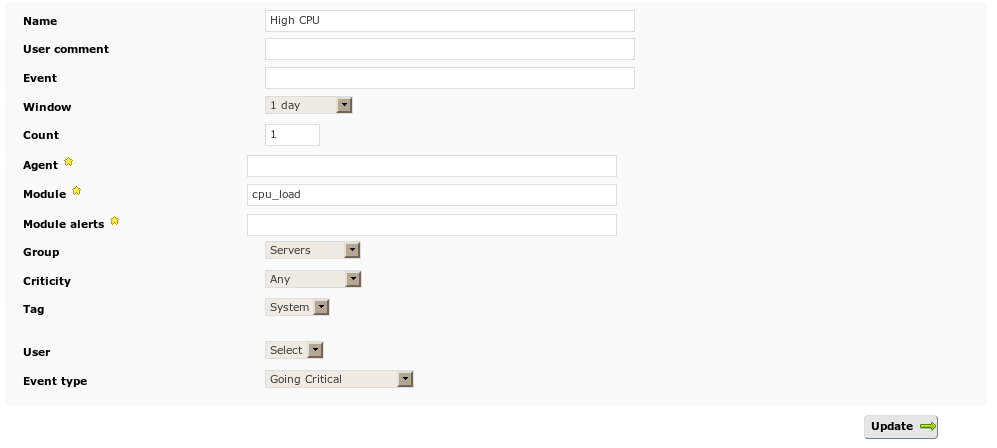This screenshot has width=997, height=448.
Task: Click the empty Event input field
Action: click(449, 78)
